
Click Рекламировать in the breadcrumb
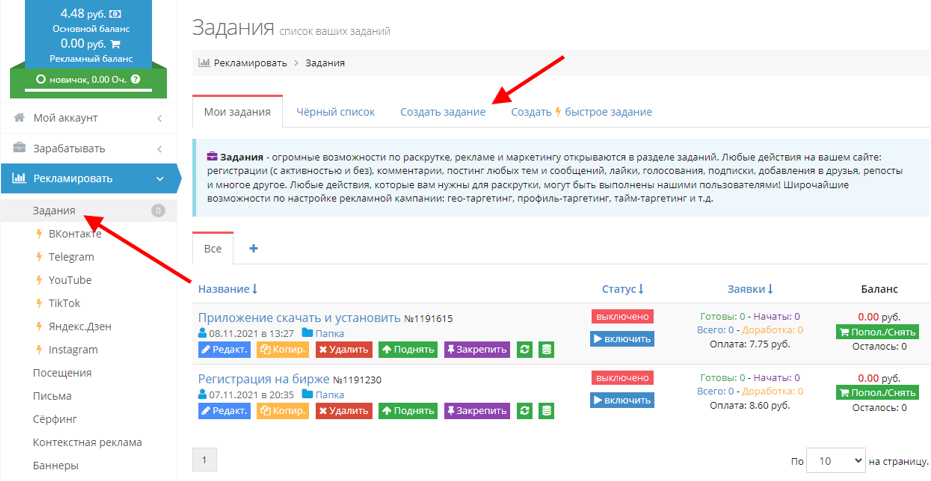point(250,62)
